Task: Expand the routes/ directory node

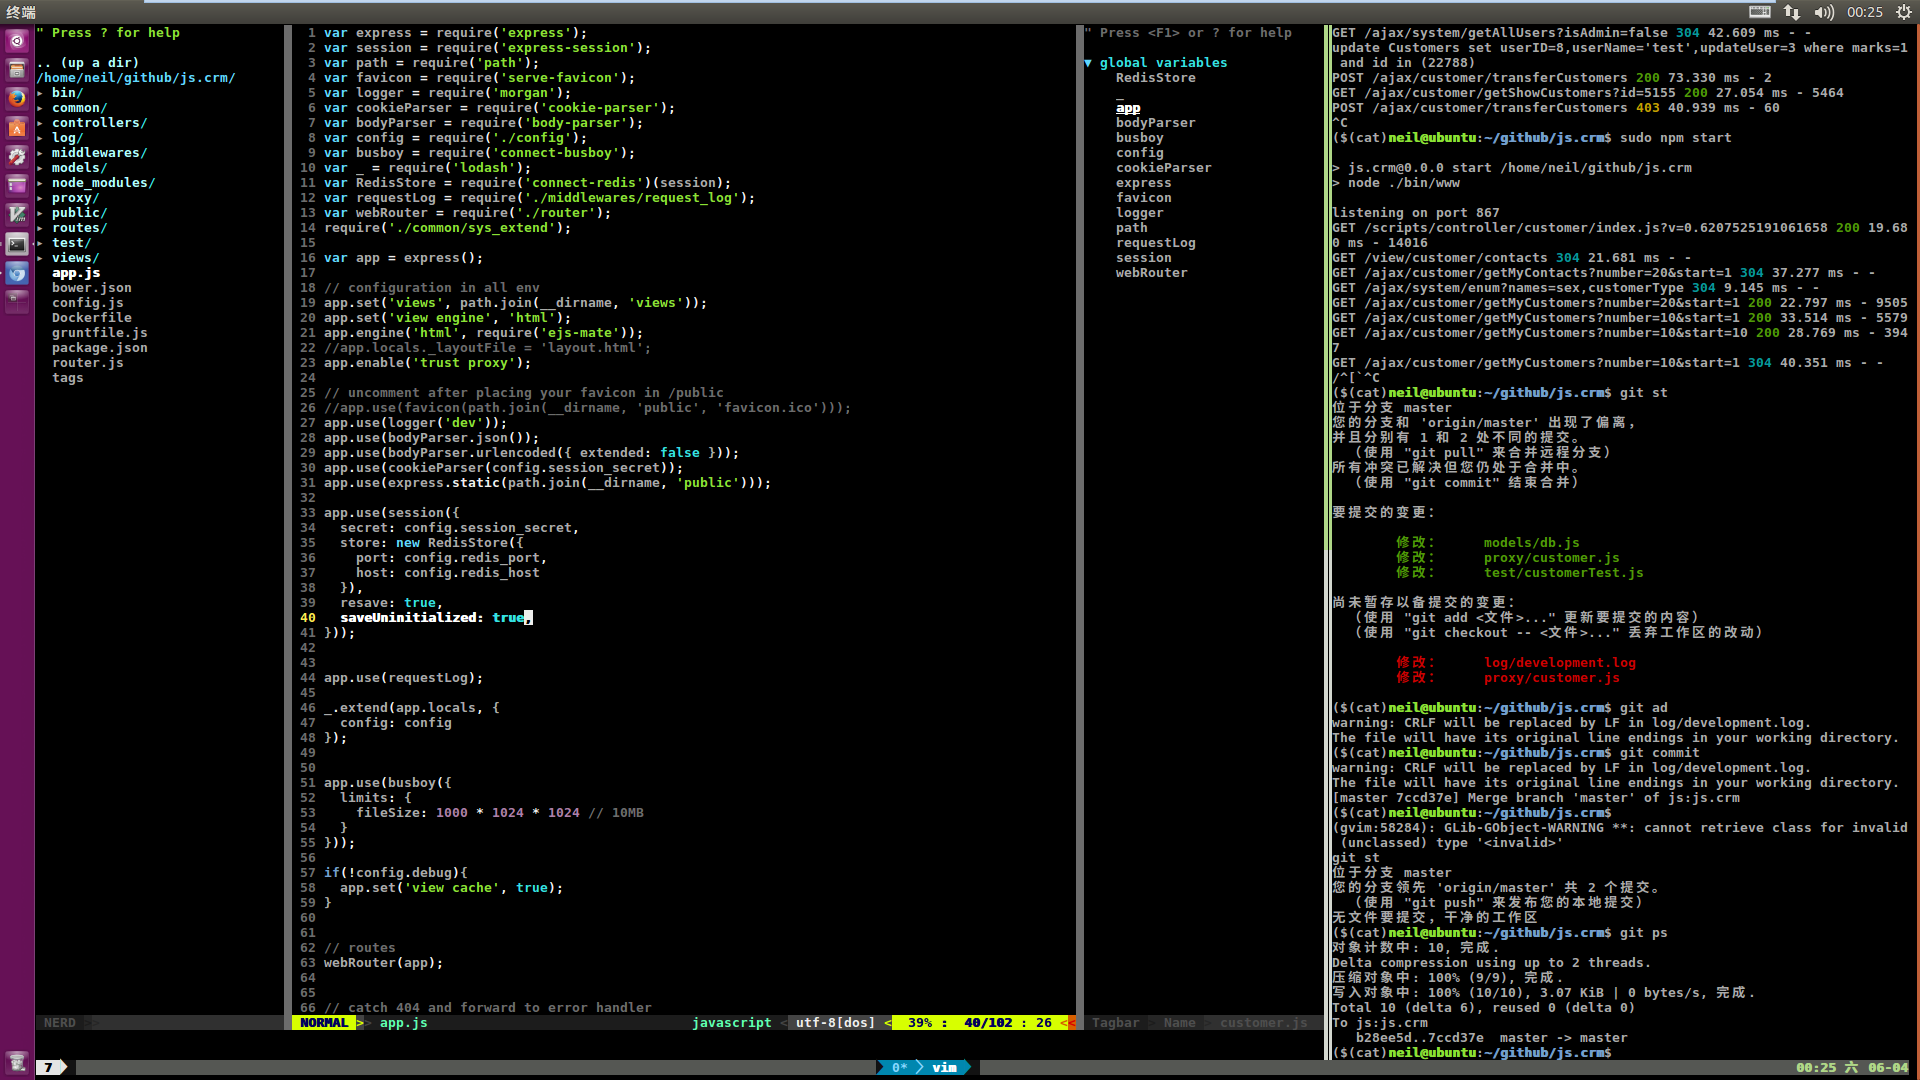Action: [79, 228]
